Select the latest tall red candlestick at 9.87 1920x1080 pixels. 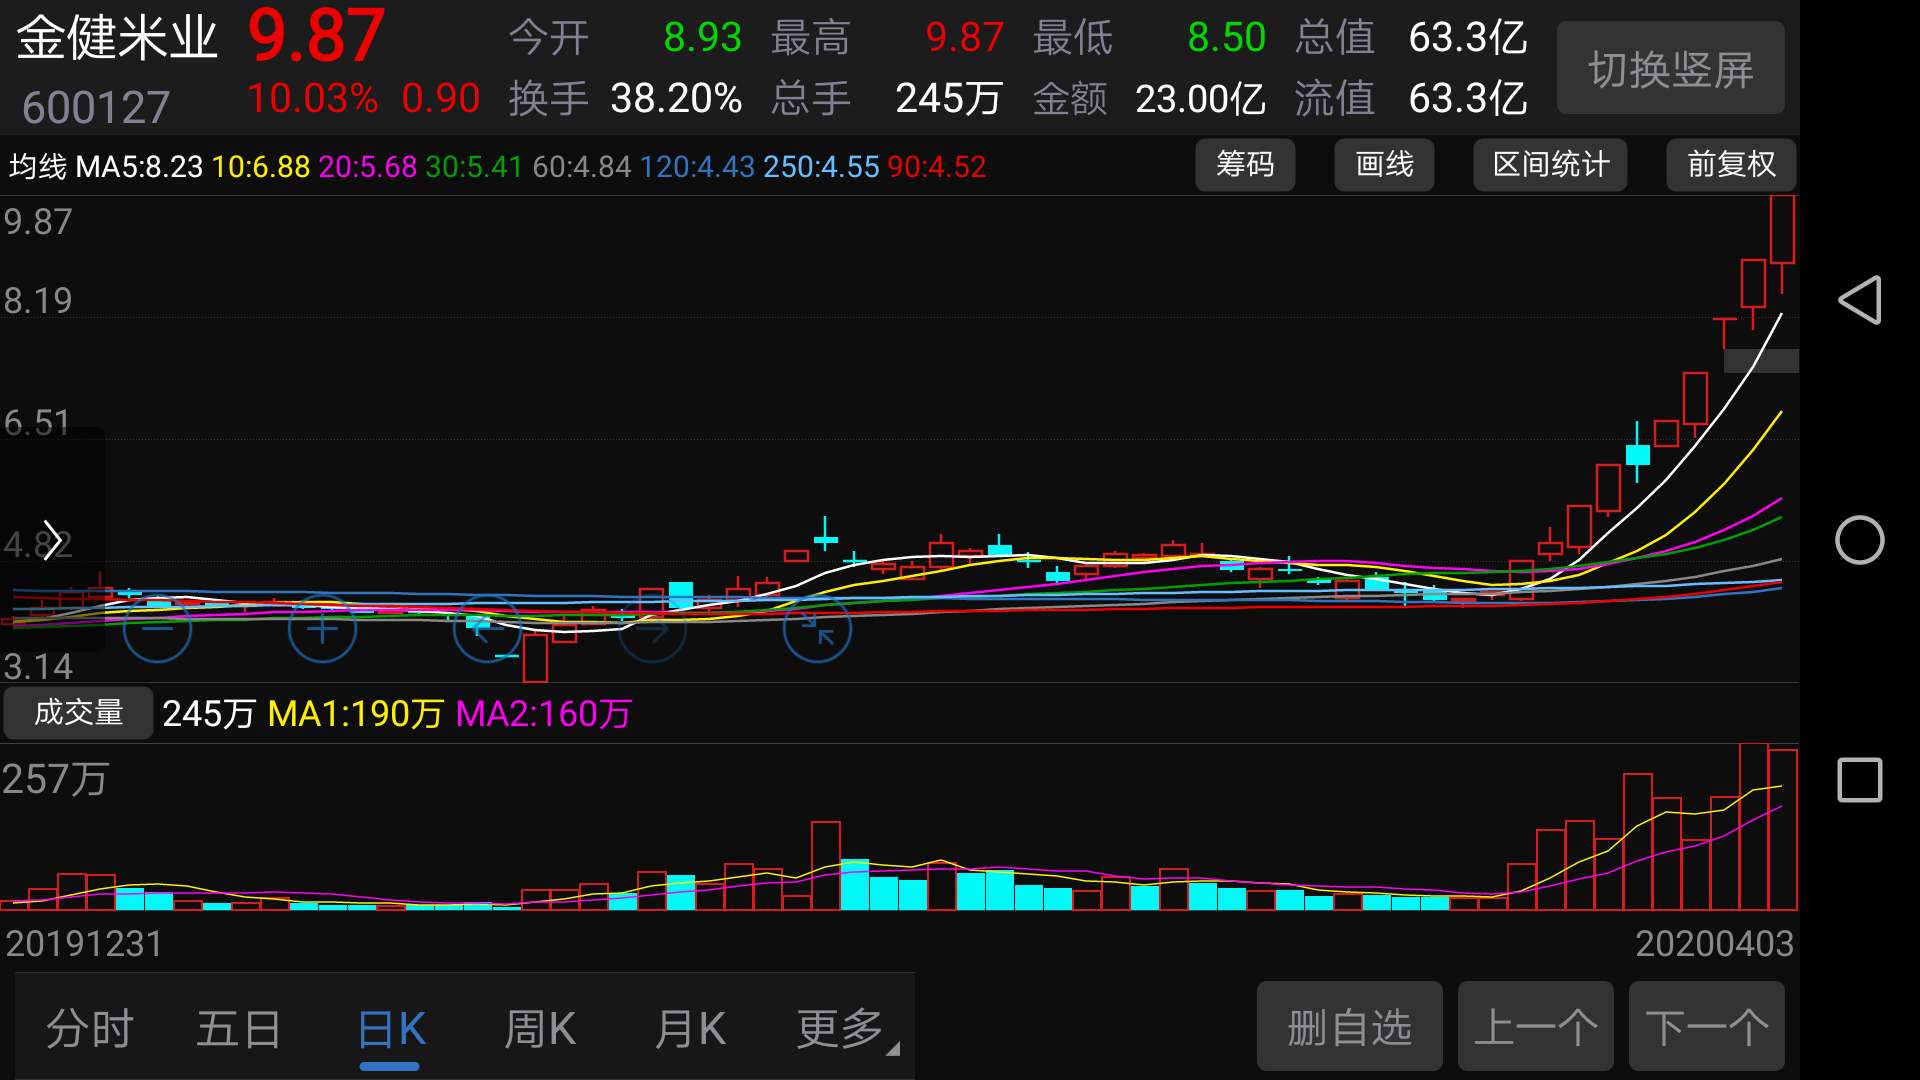pos(1782,230)
